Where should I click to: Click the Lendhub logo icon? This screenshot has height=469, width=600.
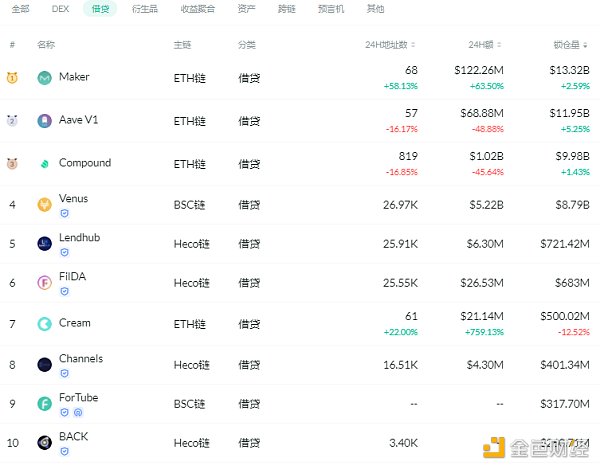click(x=44, y=244)
